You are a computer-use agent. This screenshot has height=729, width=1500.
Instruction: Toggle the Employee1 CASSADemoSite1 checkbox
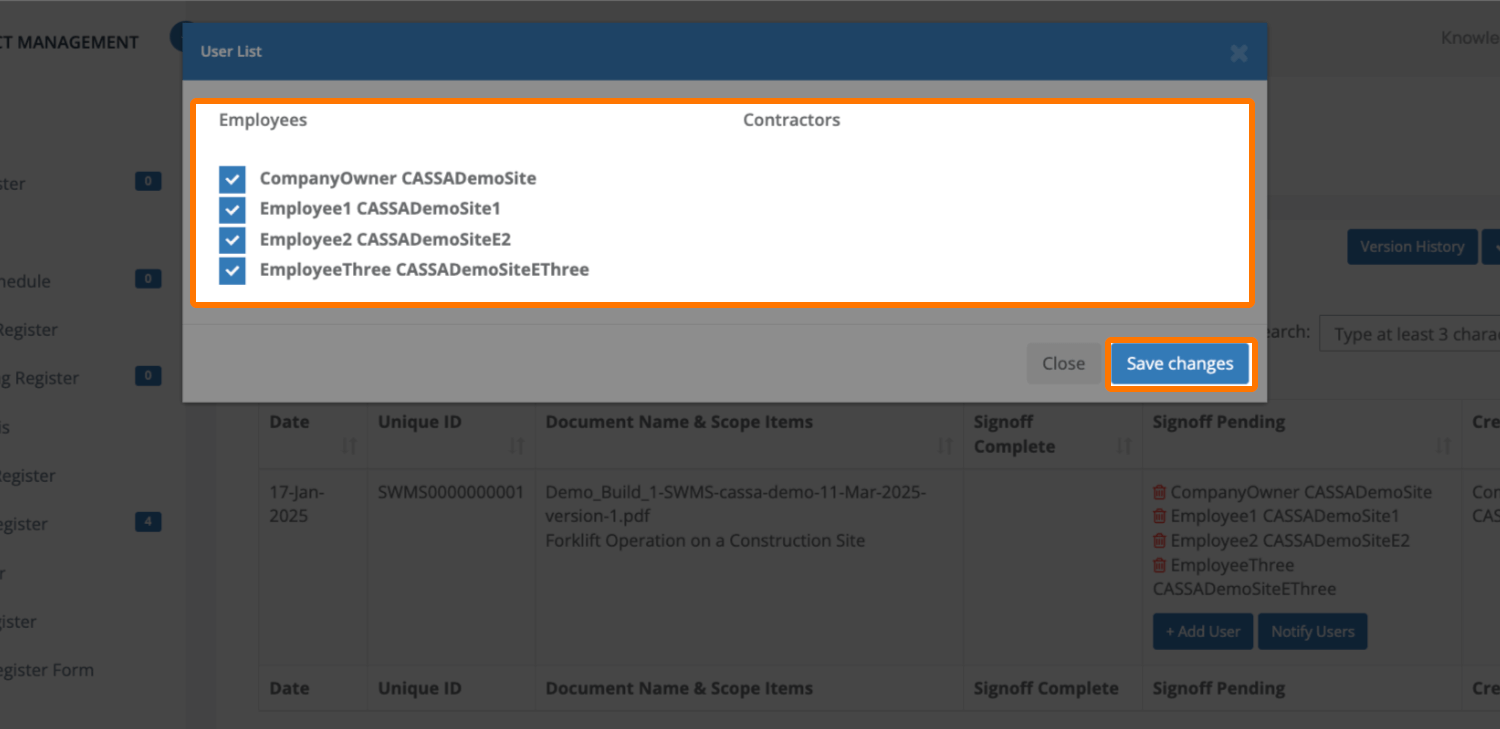click(x=232, y=209)
